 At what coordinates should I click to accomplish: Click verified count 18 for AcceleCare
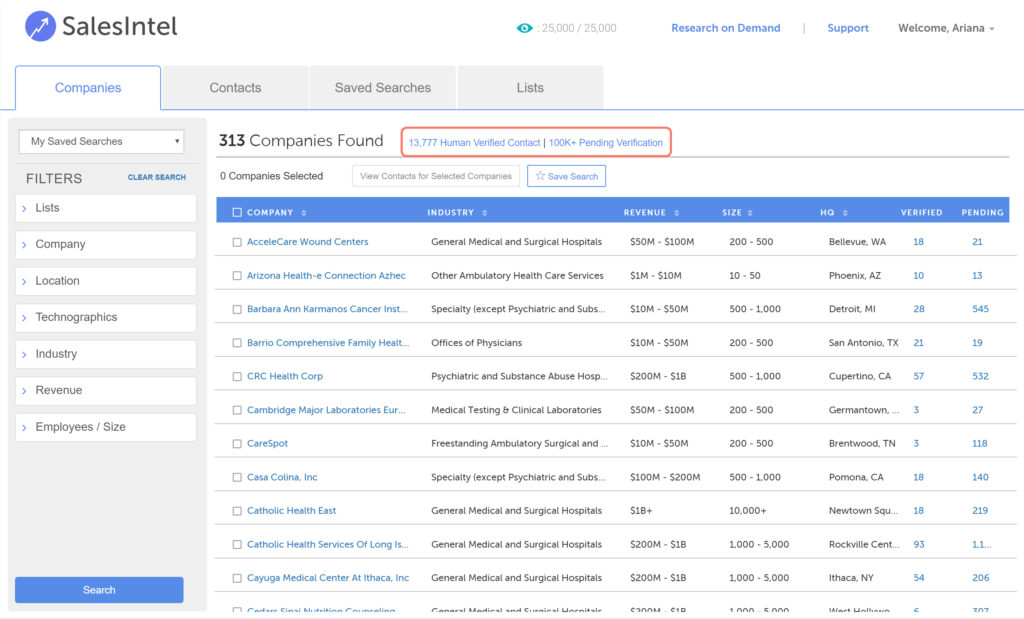918,242
